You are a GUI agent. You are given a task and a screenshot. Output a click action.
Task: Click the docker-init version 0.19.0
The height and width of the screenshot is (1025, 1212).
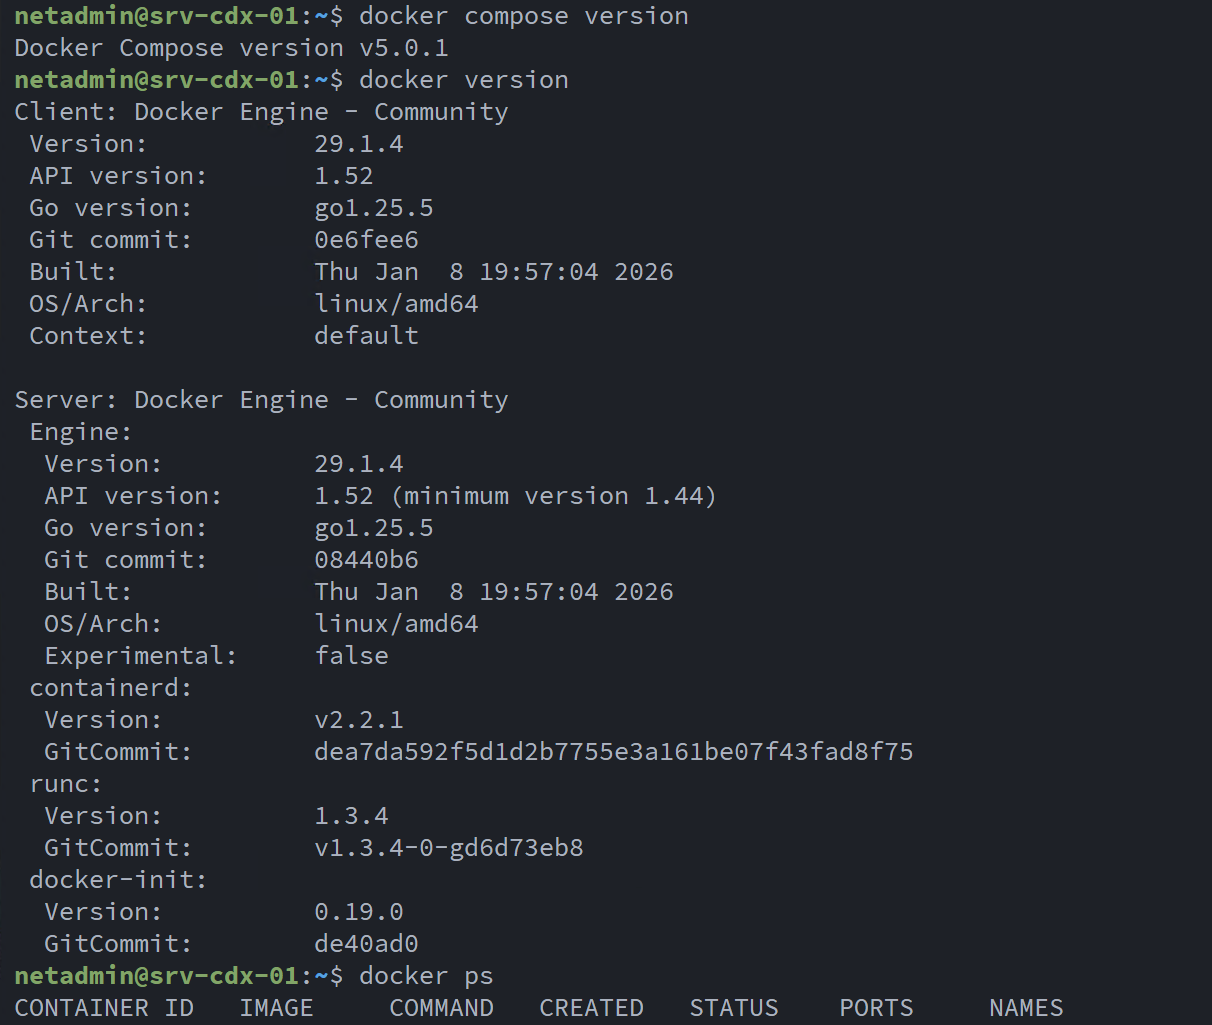358,912
